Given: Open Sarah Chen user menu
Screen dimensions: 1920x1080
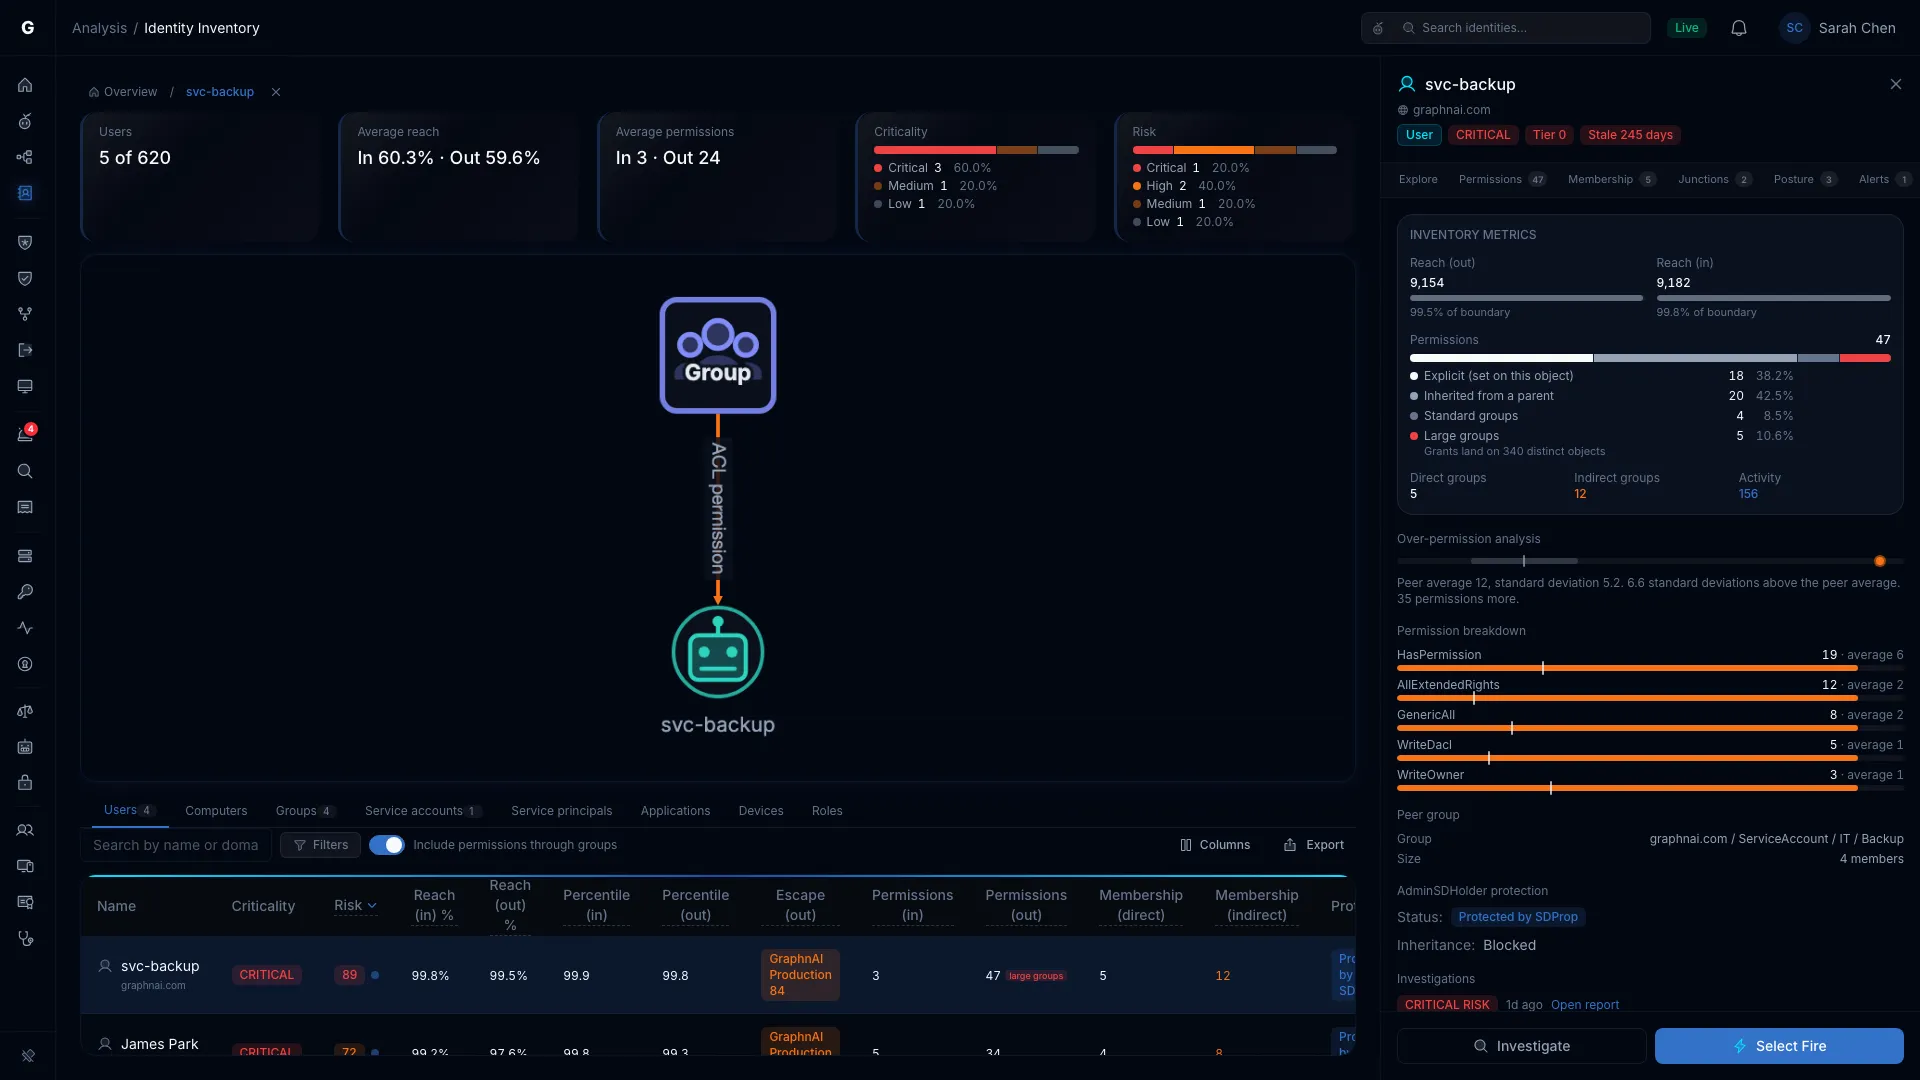Looking at the screenshot, I should (x=1837, y=28).
